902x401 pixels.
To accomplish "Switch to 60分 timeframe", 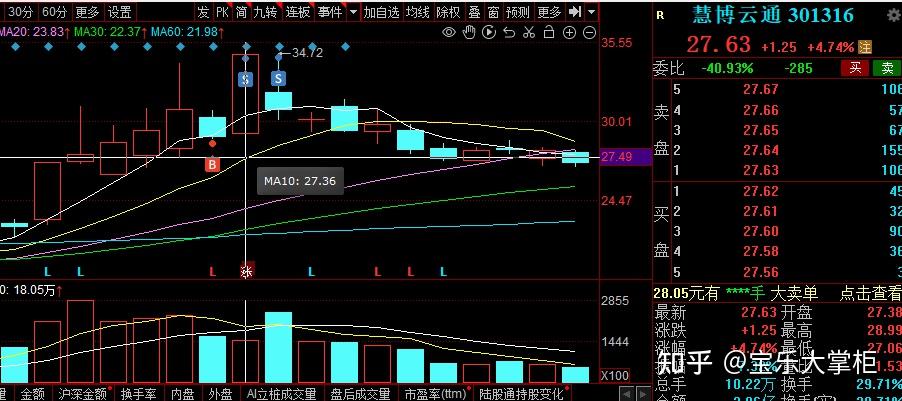I will [x=55, y=13].
